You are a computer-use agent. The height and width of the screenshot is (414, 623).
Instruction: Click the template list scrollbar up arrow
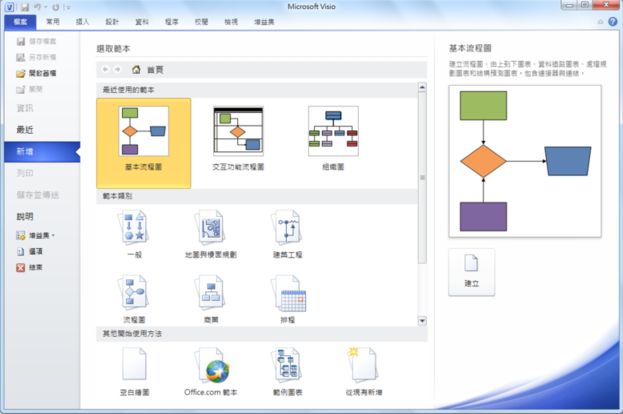pos(422,87)
